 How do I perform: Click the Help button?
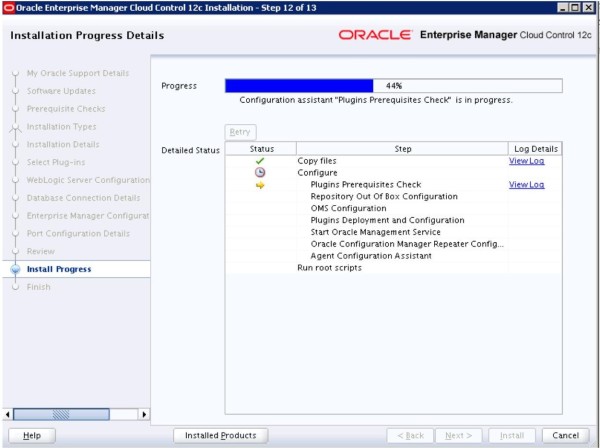pos(32,435)
